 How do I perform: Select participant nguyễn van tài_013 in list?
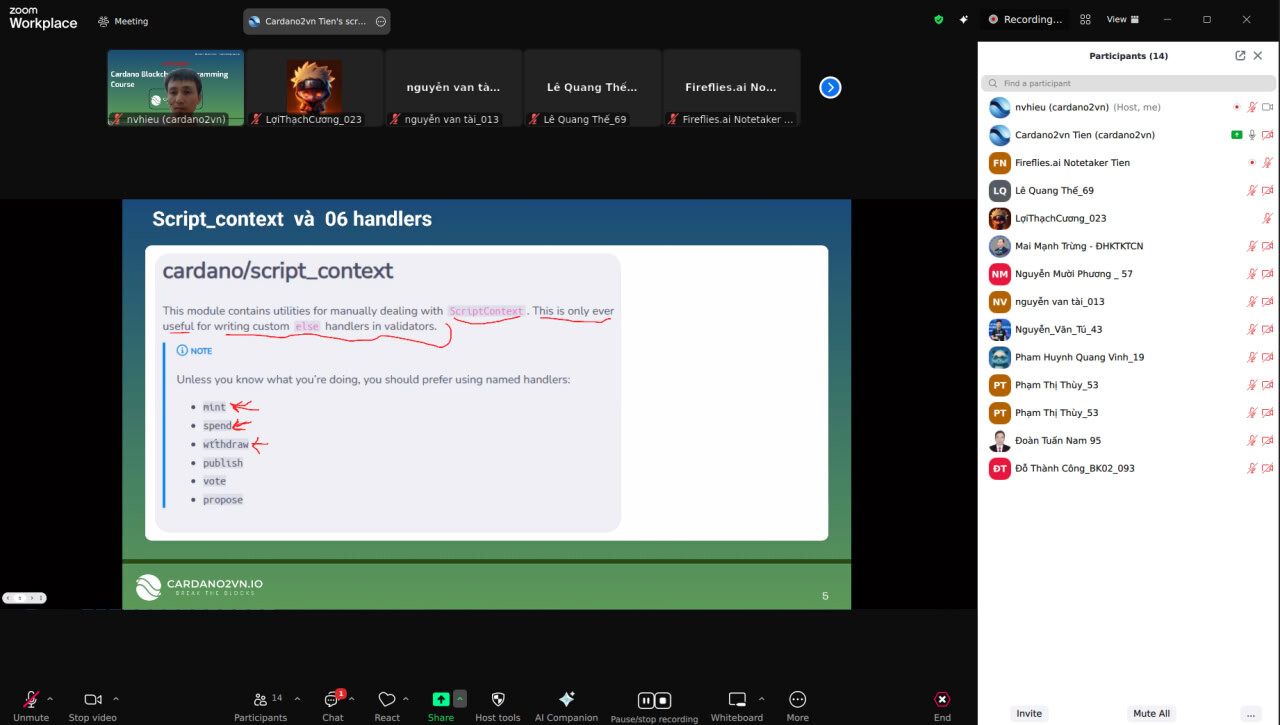pos(1128,302)
